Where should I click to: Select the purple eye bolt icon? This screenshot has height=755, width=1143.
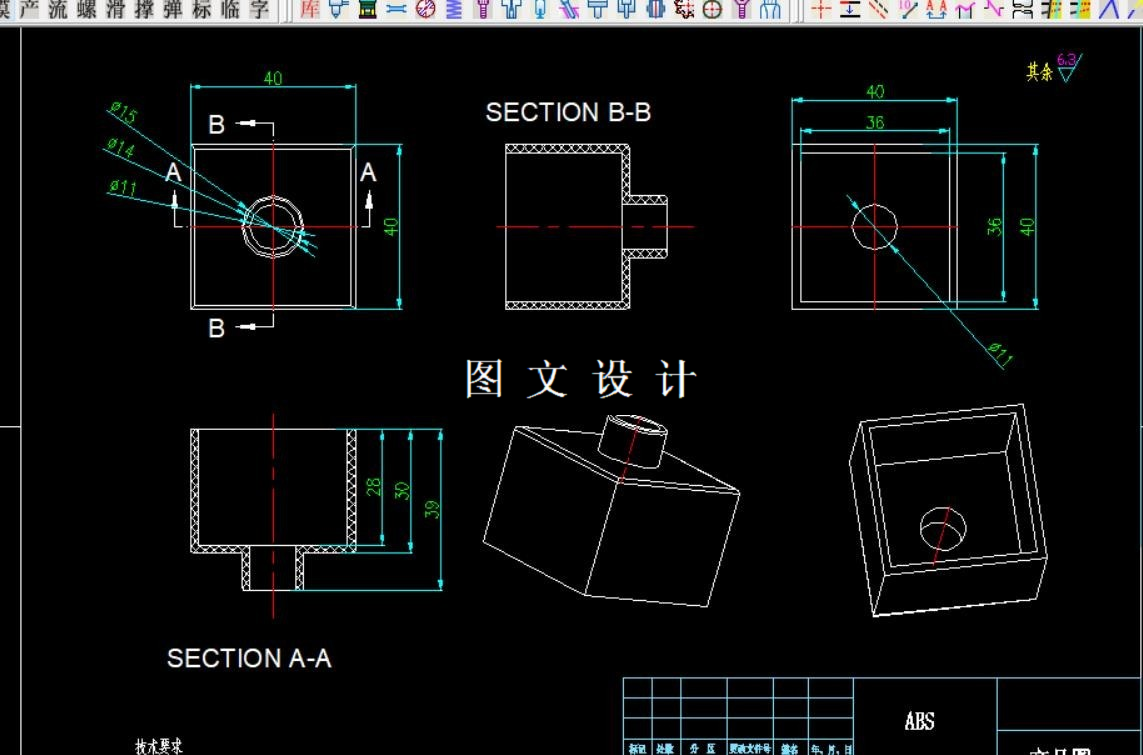[741, 9]
